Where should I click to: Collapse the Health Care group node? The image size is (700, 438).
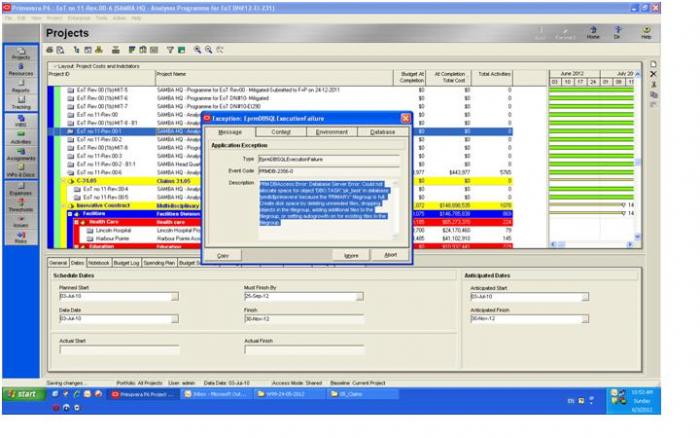[76, 222]
